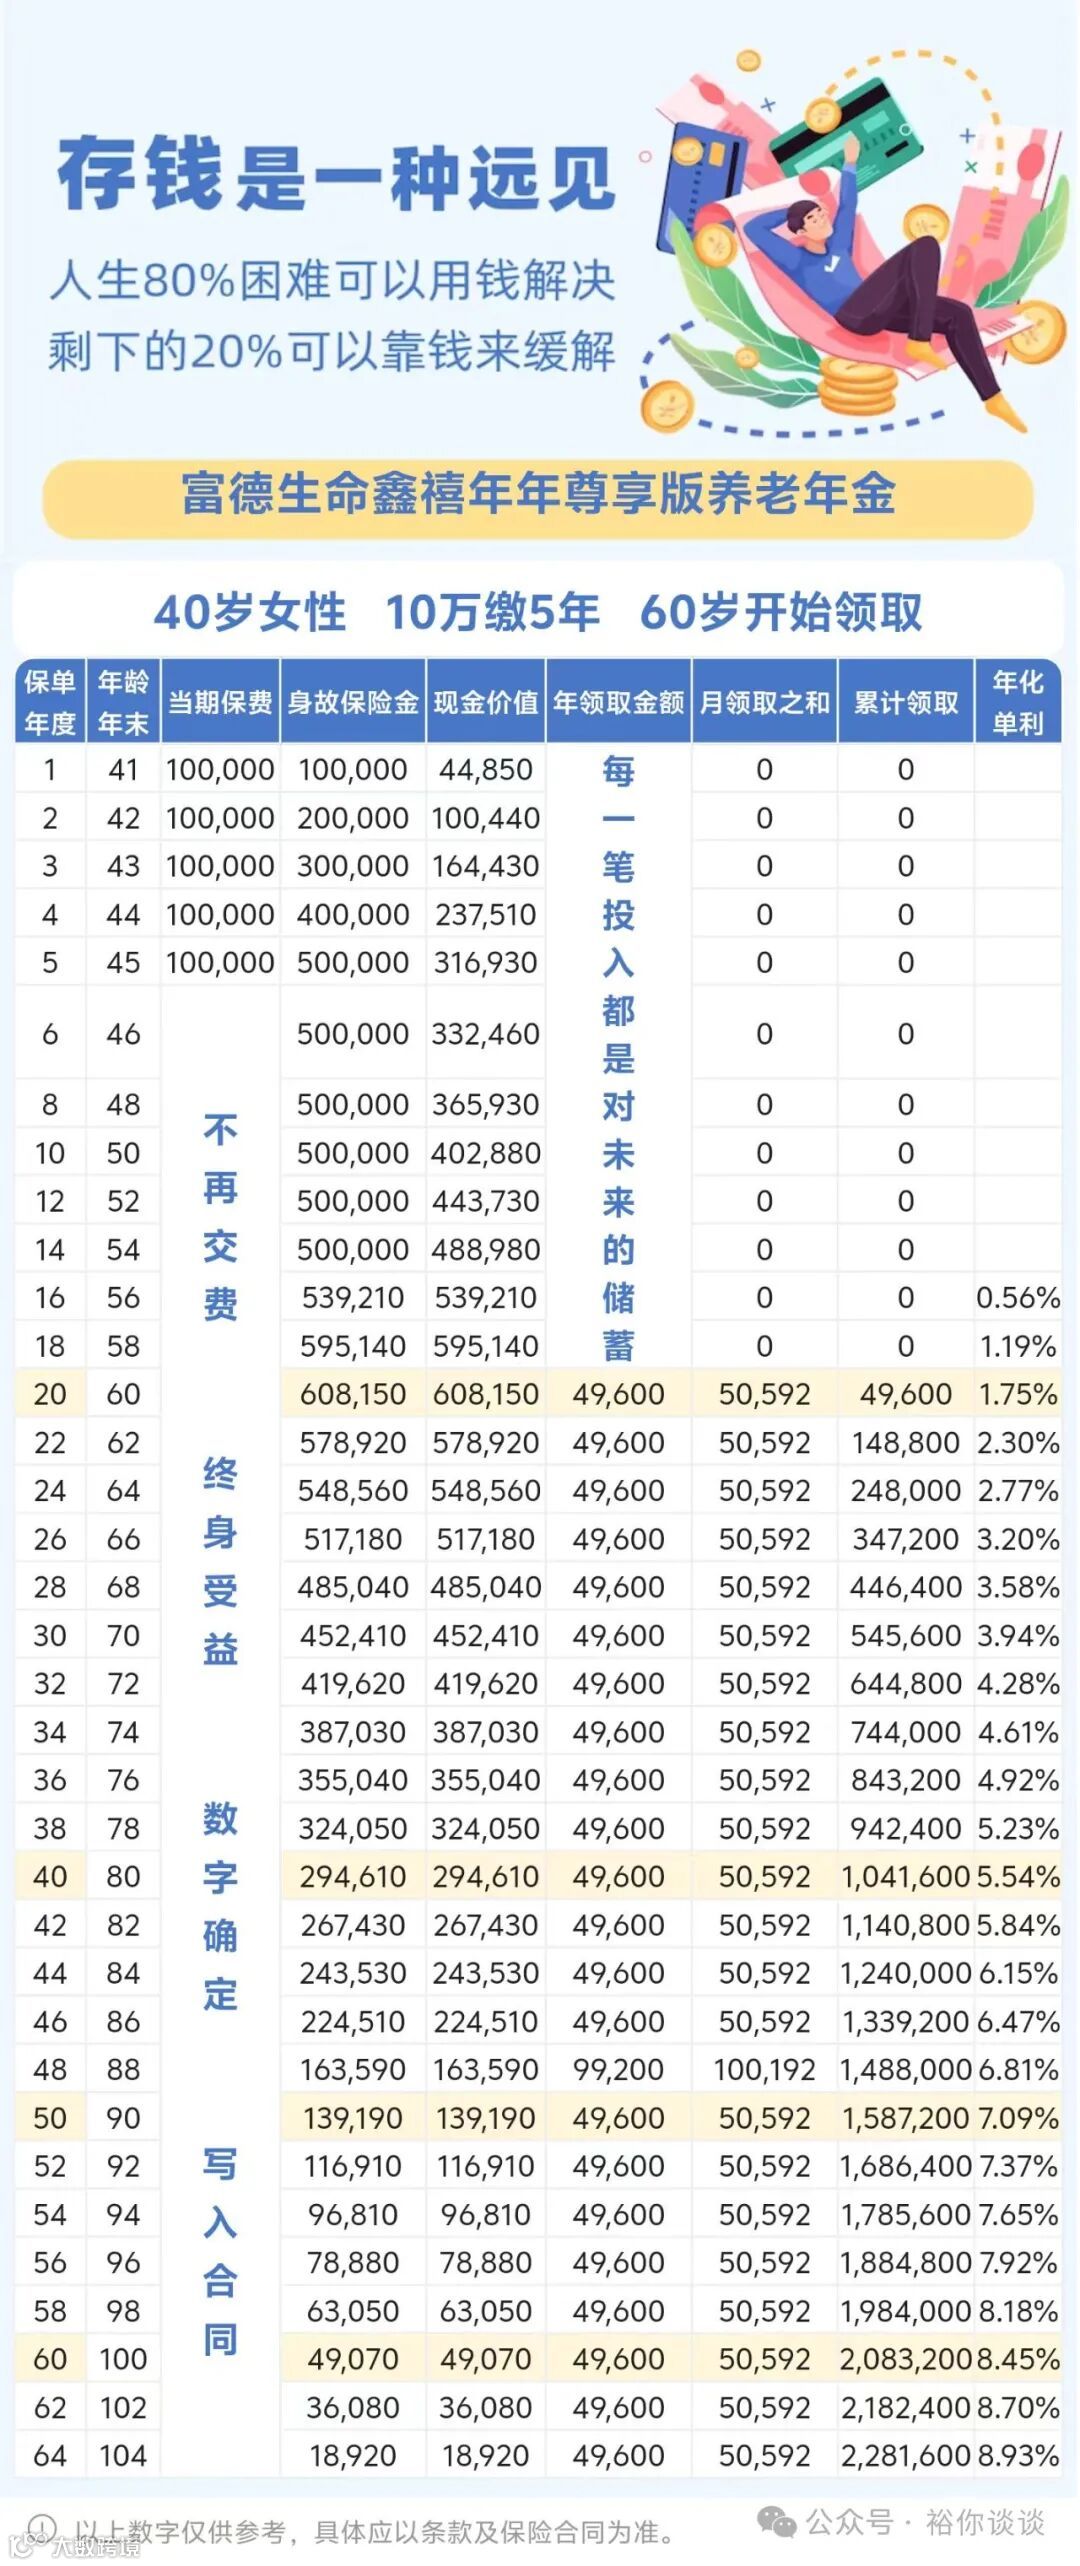Click the info icon beside the disclaimer
Screen dimensions: 1080x2566
(x=40, y=2529)
